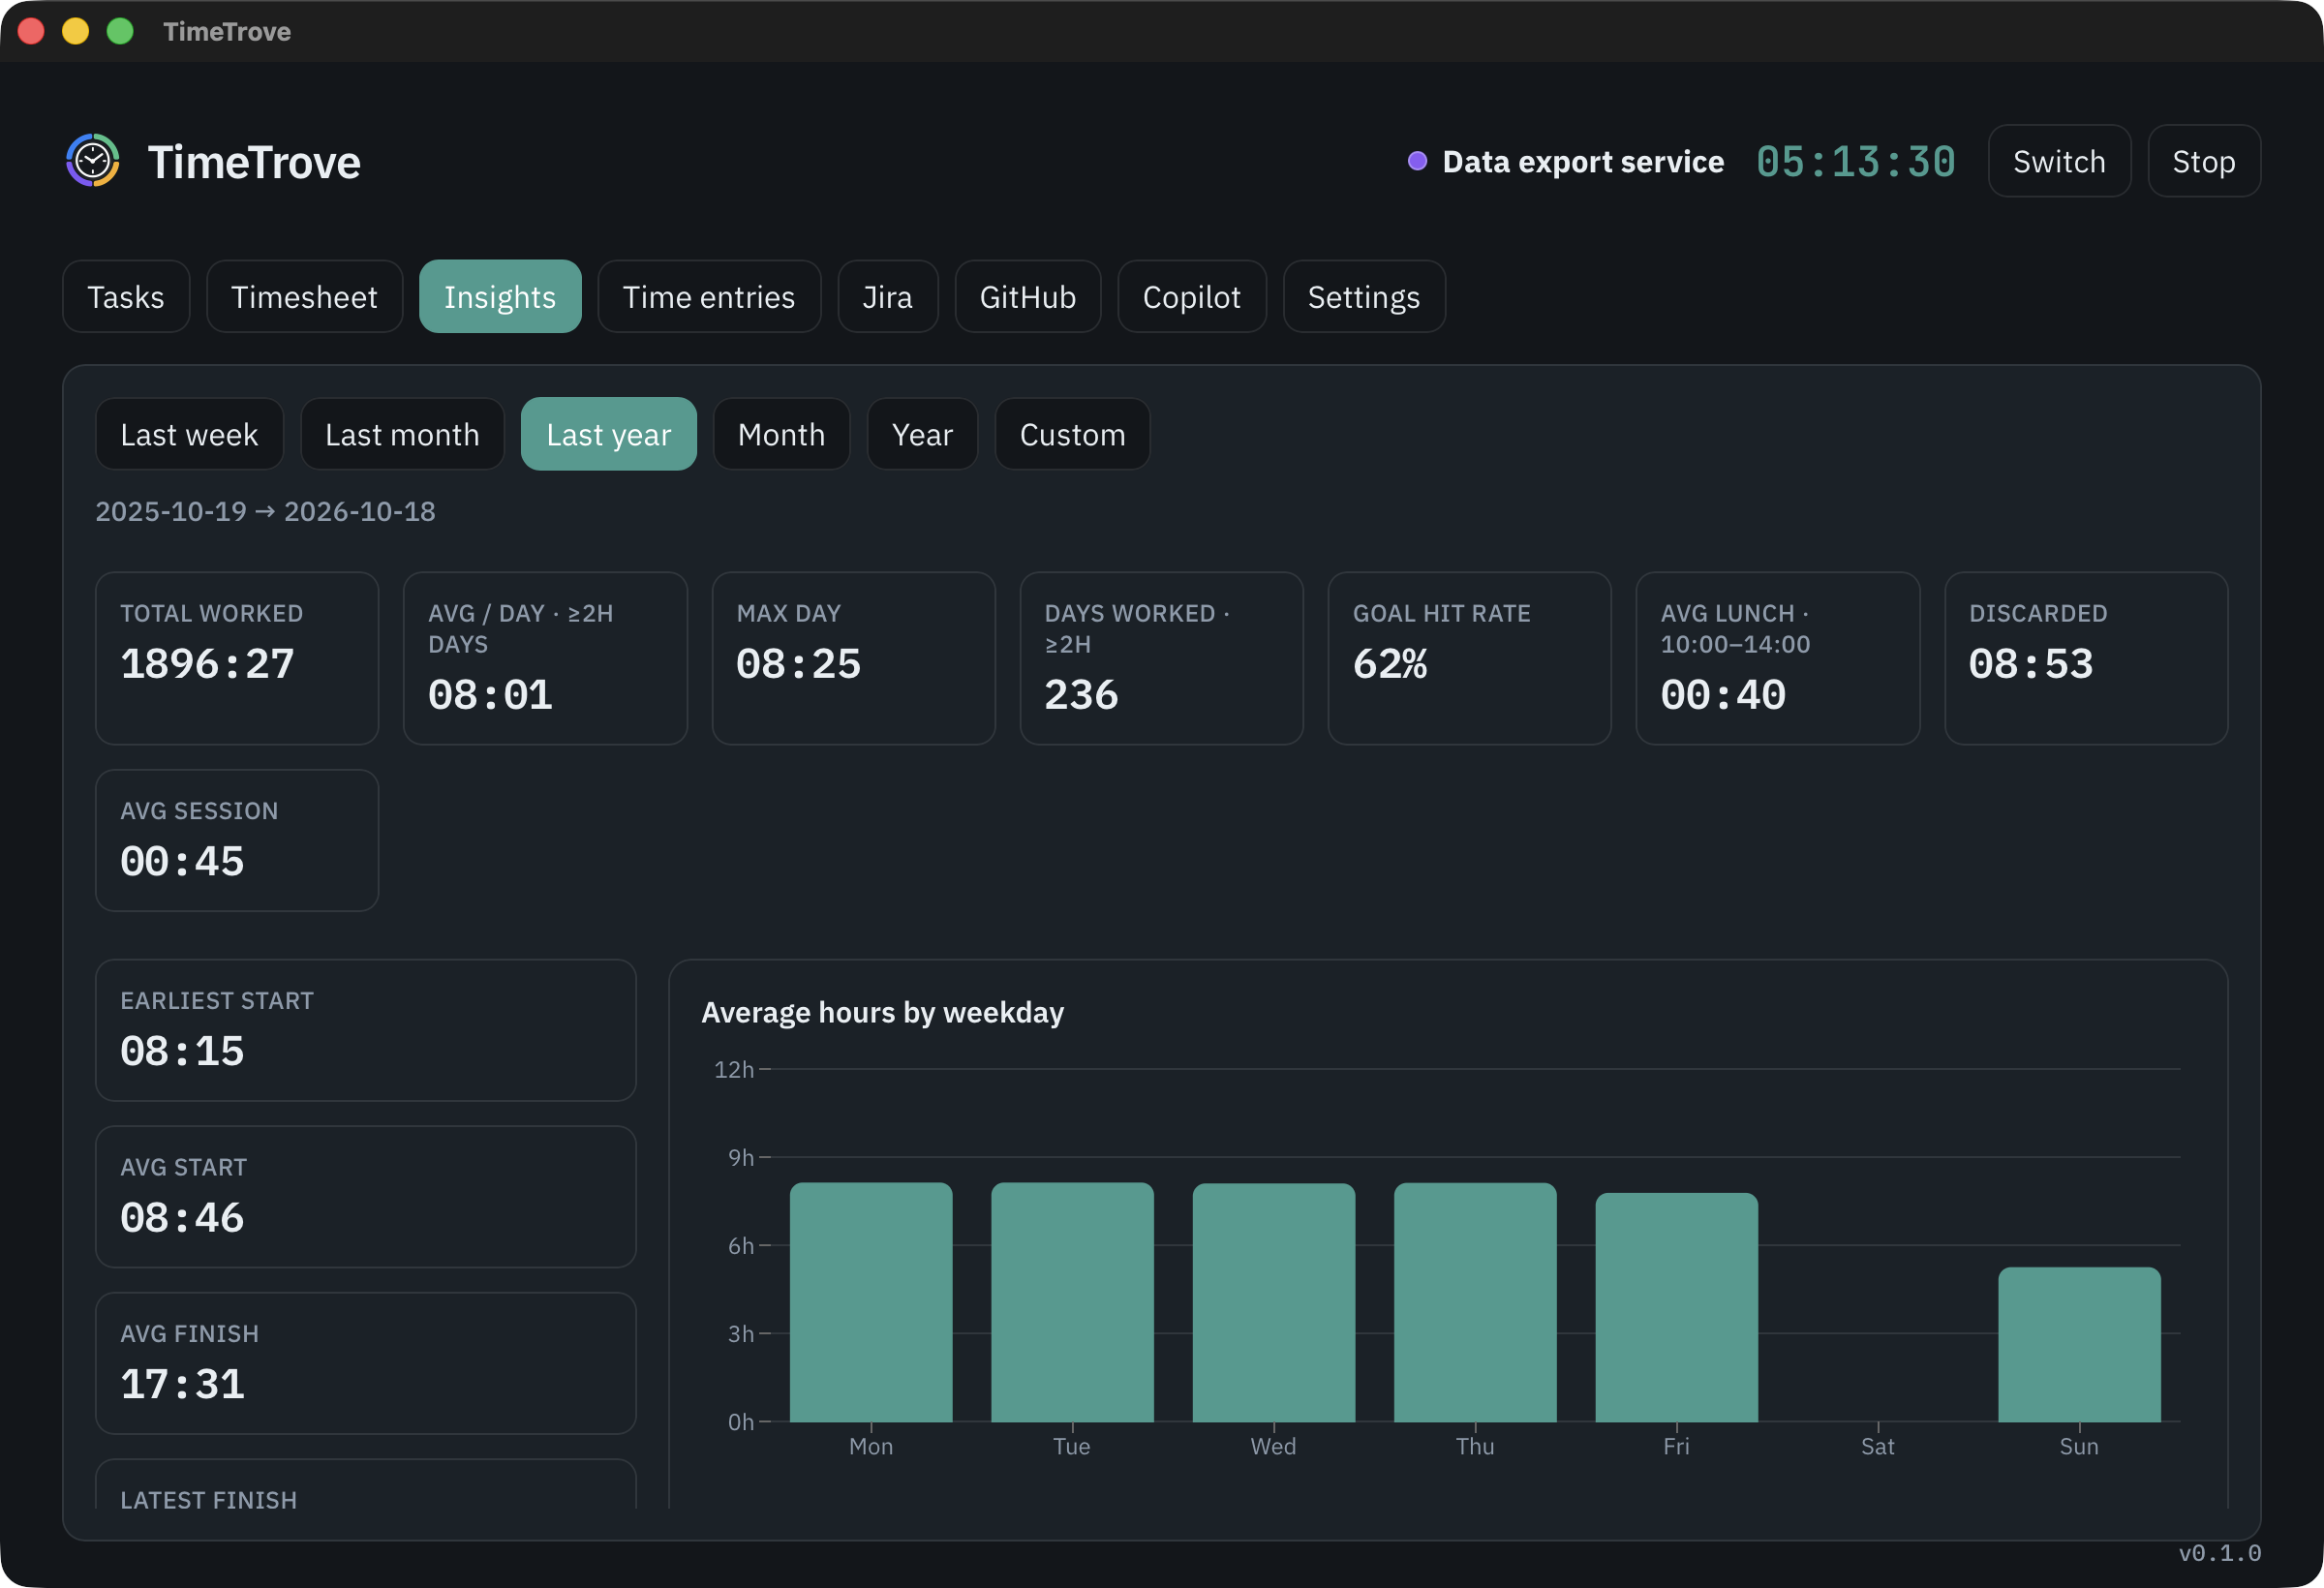2324x1588 pixels.
Task: Click the Sat axis label
Action: point(1878,1446)
